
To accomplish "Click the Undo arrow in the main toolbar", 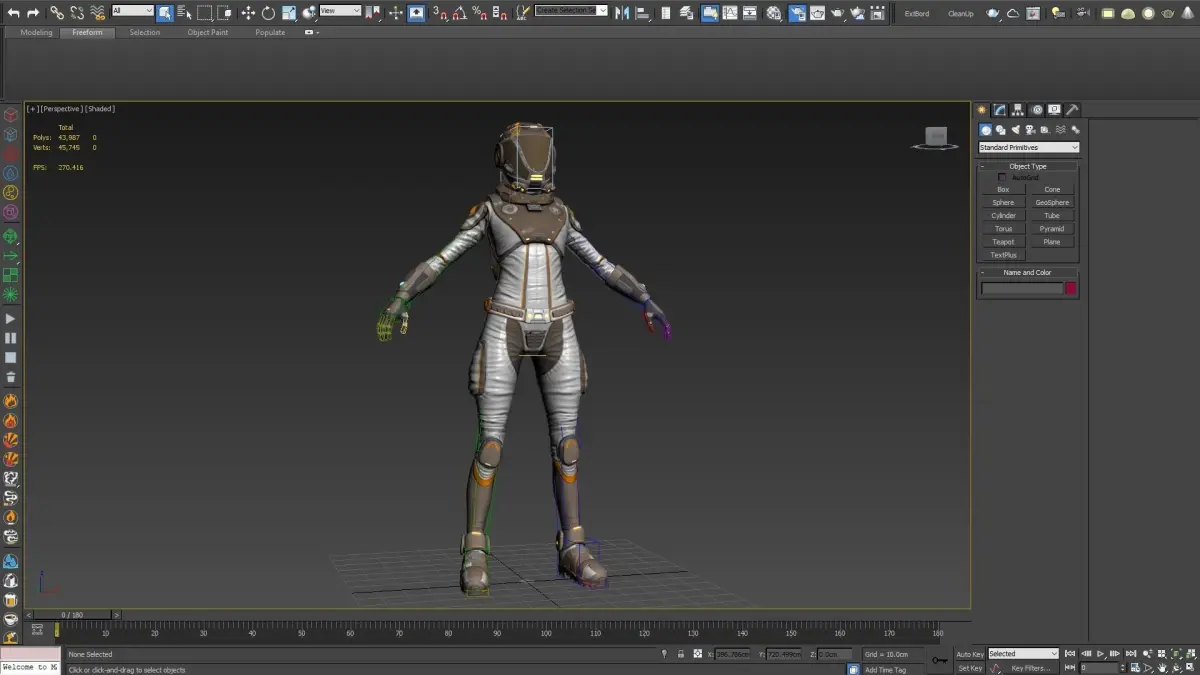I will coord(13,13).
